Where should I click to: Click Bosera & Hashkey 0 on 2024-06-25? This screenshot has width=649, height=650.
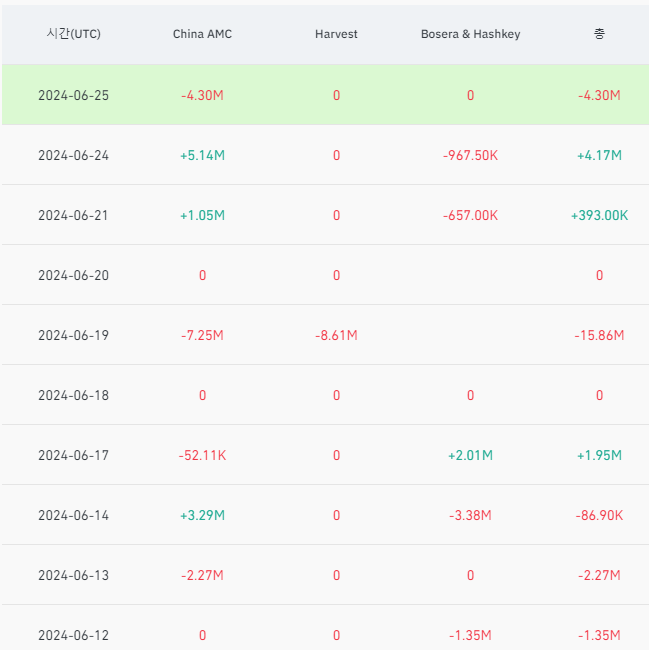click(470, 95)
